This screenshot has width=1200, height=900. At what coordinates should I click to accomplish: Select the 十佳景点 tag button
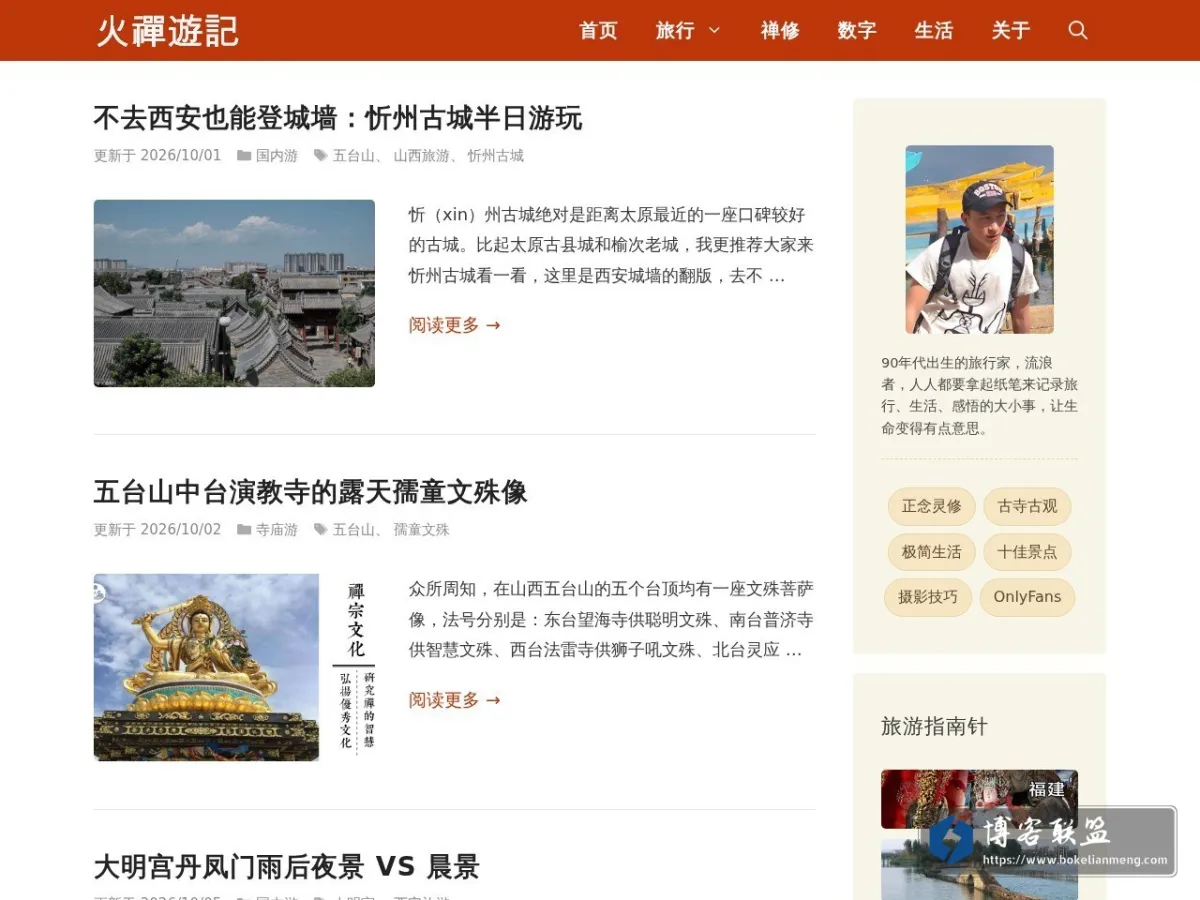pos(1027,552)
